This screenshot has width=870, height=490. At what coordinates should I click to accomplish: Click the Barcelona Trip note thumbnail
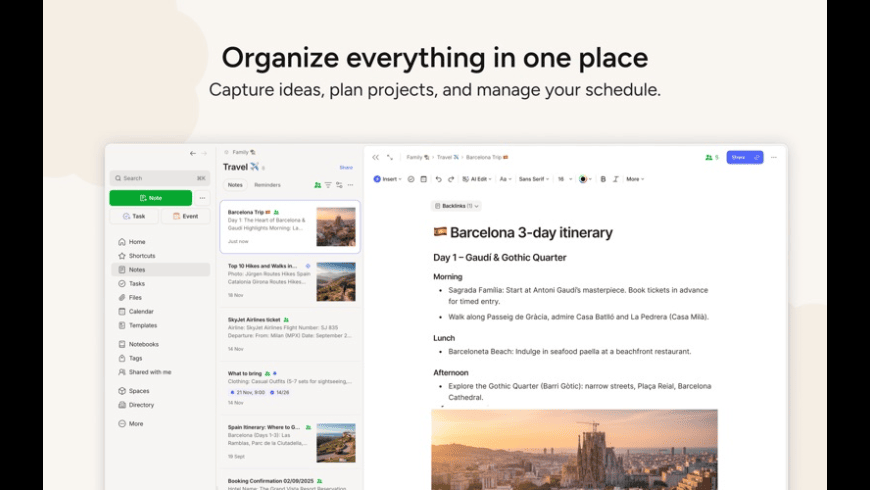click(336, 226)
